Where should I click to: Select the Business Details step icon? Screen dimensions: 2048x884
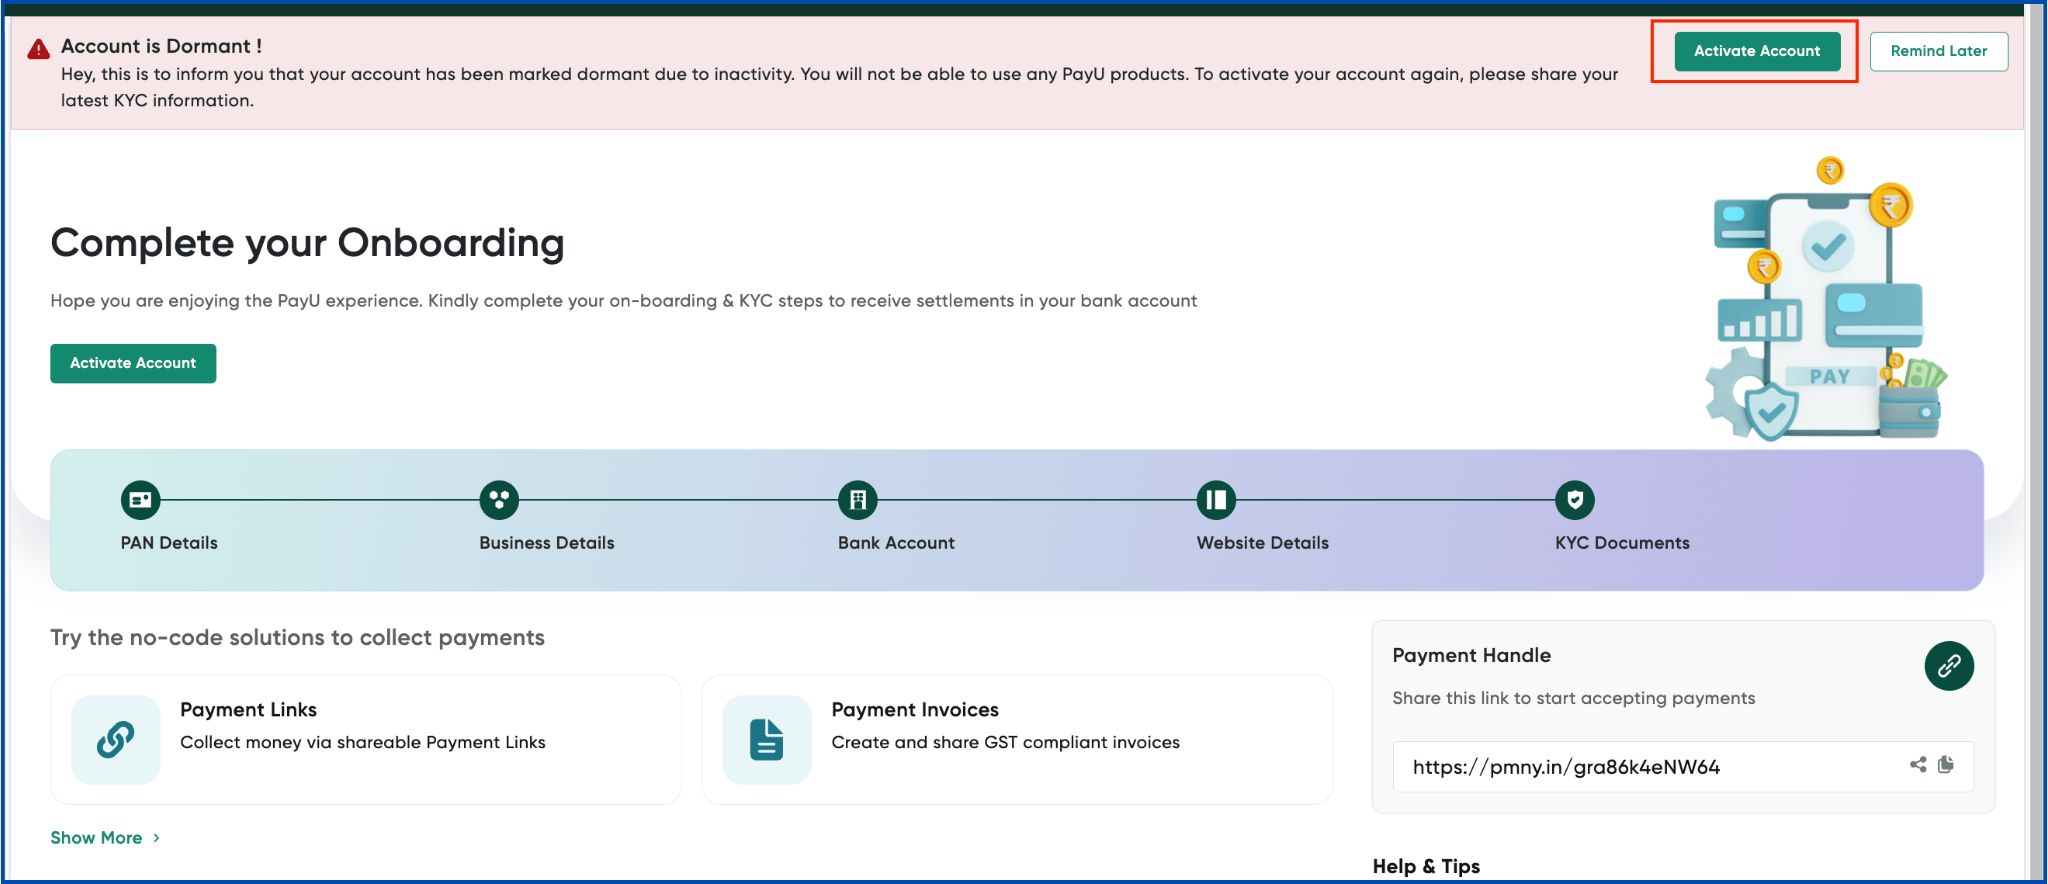499,500
